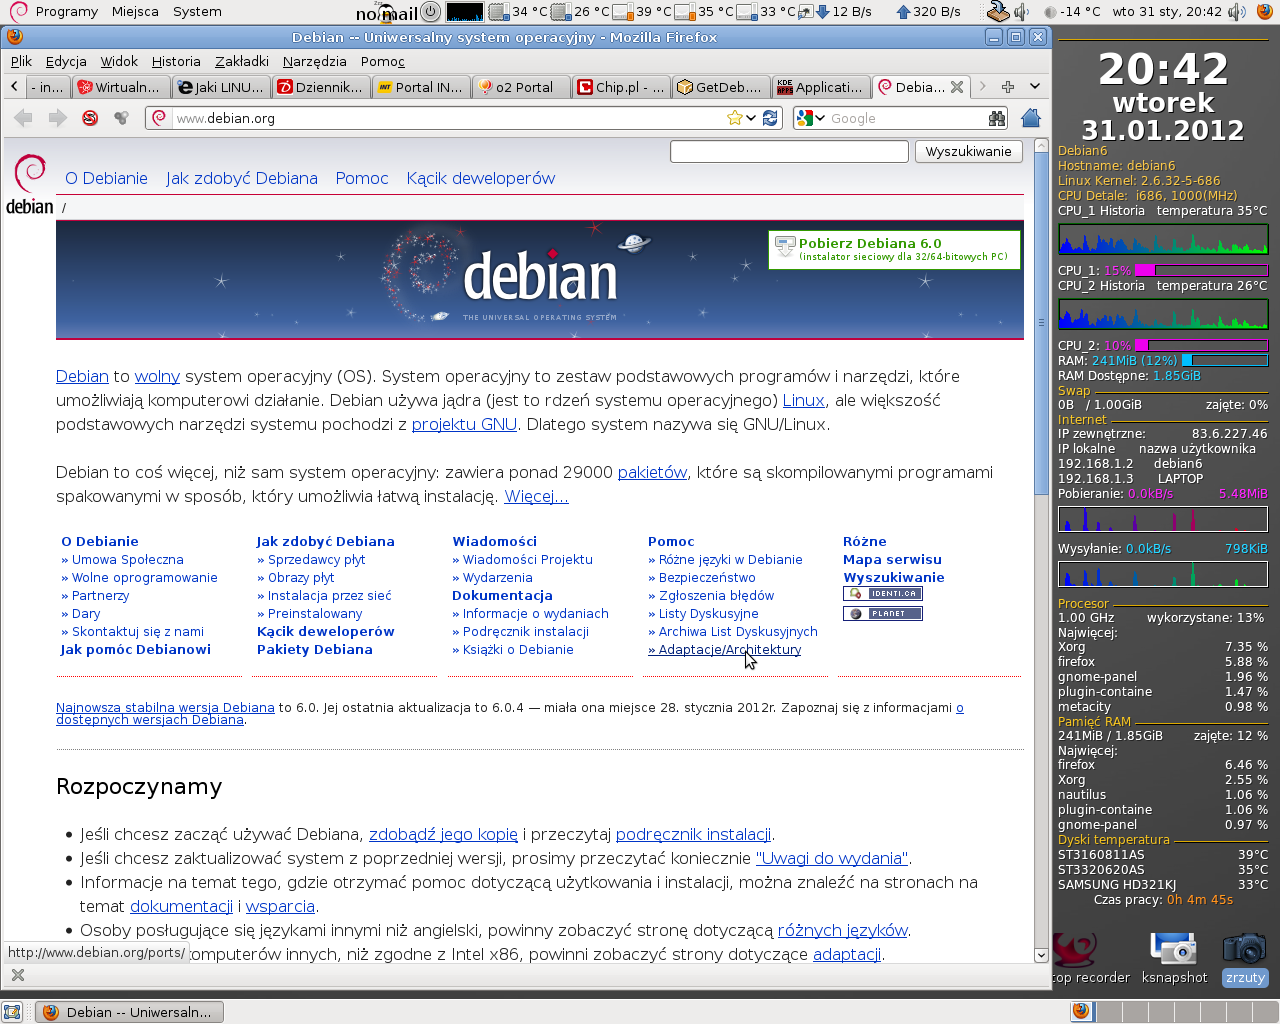The image size is (1280, 1024).
Task: Open the Widok menu
Action: (119, 61)
